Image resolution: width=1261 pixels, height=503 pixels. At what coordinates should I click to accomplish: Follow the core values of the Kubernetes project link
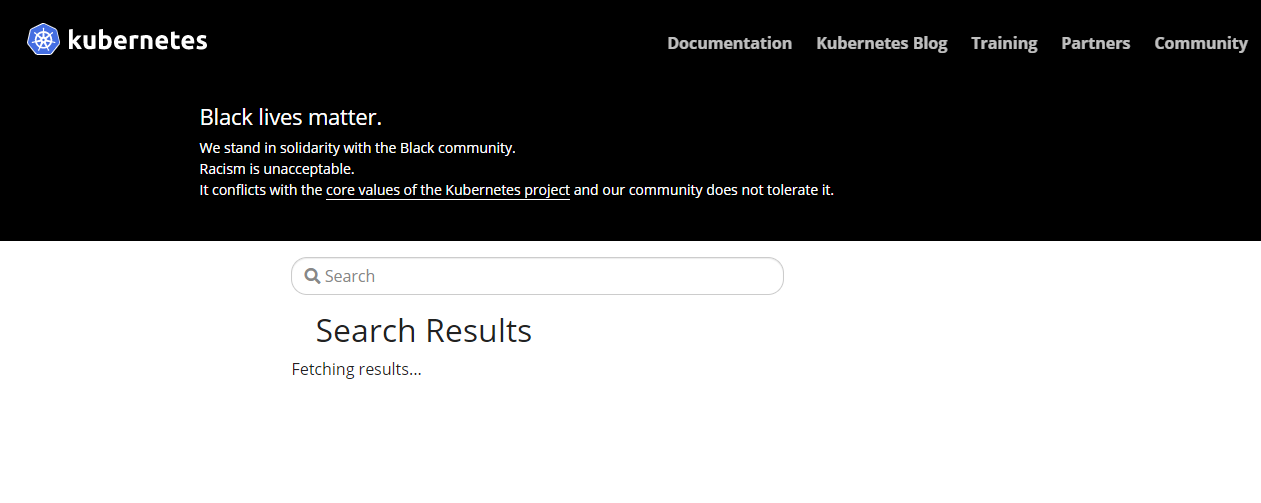tap(448, 190)
